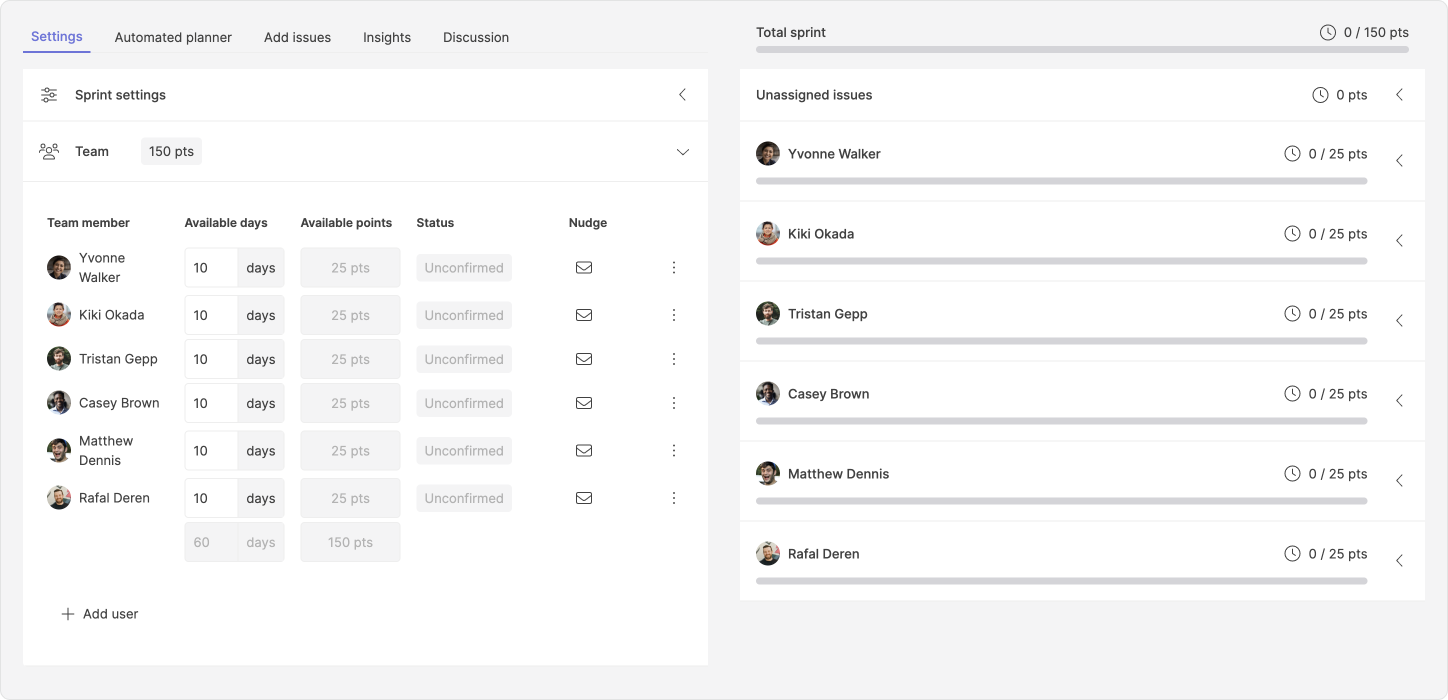Viewport: 1448px width, 700px height.
Task: Click nudge envelope icon for Kiki Okada
Action: tap(584, 315)
